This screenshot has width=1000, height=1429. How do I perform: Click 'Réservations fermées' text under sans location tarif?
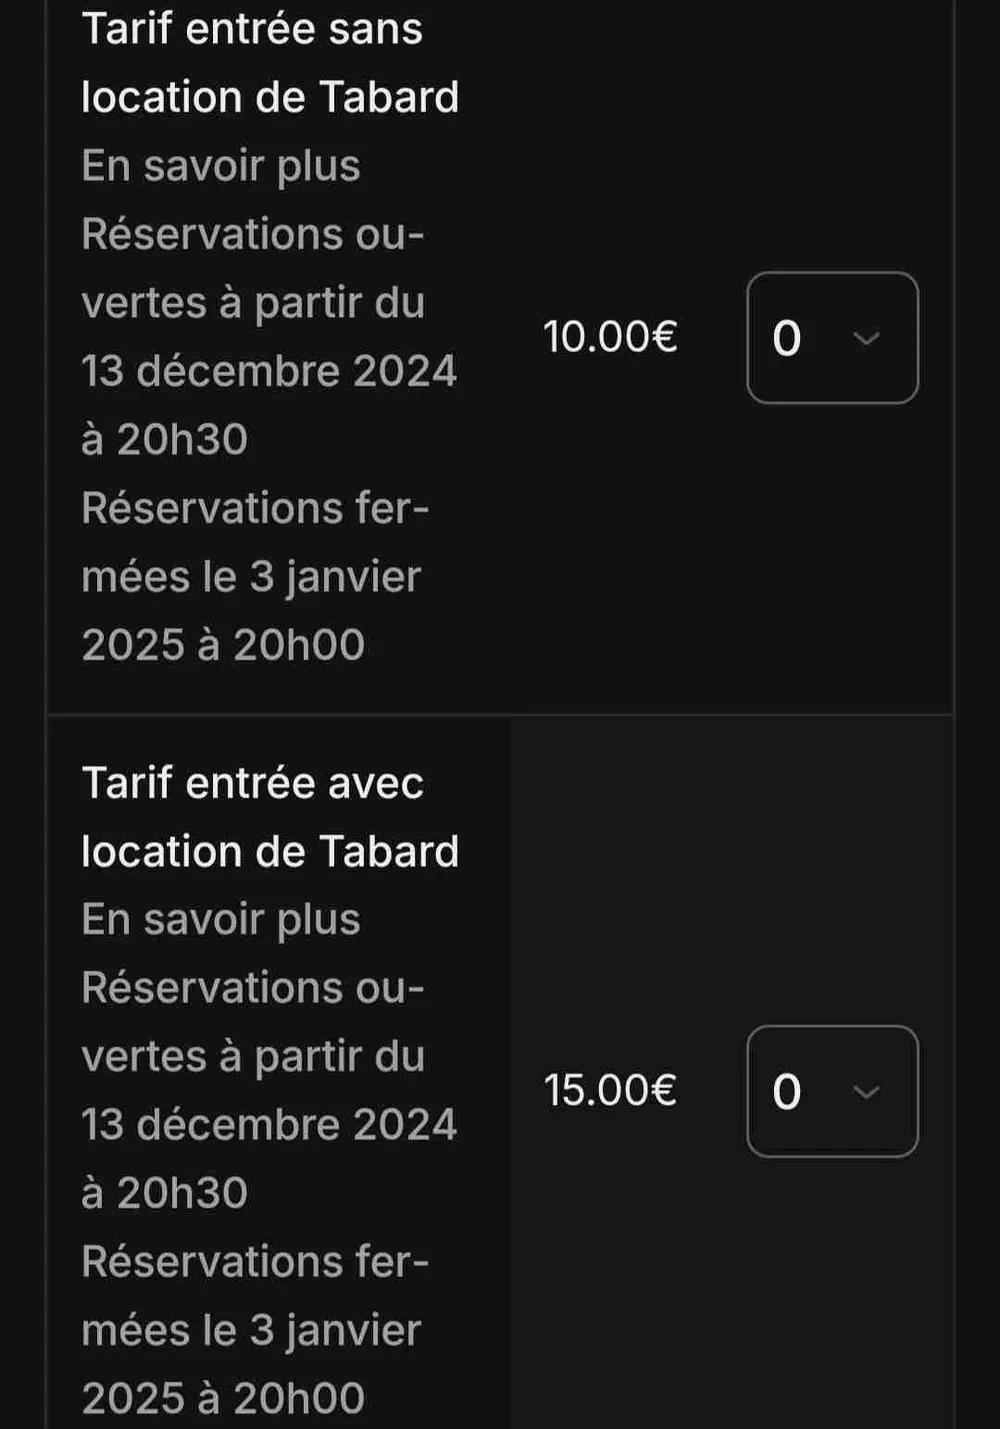point(255,509)
